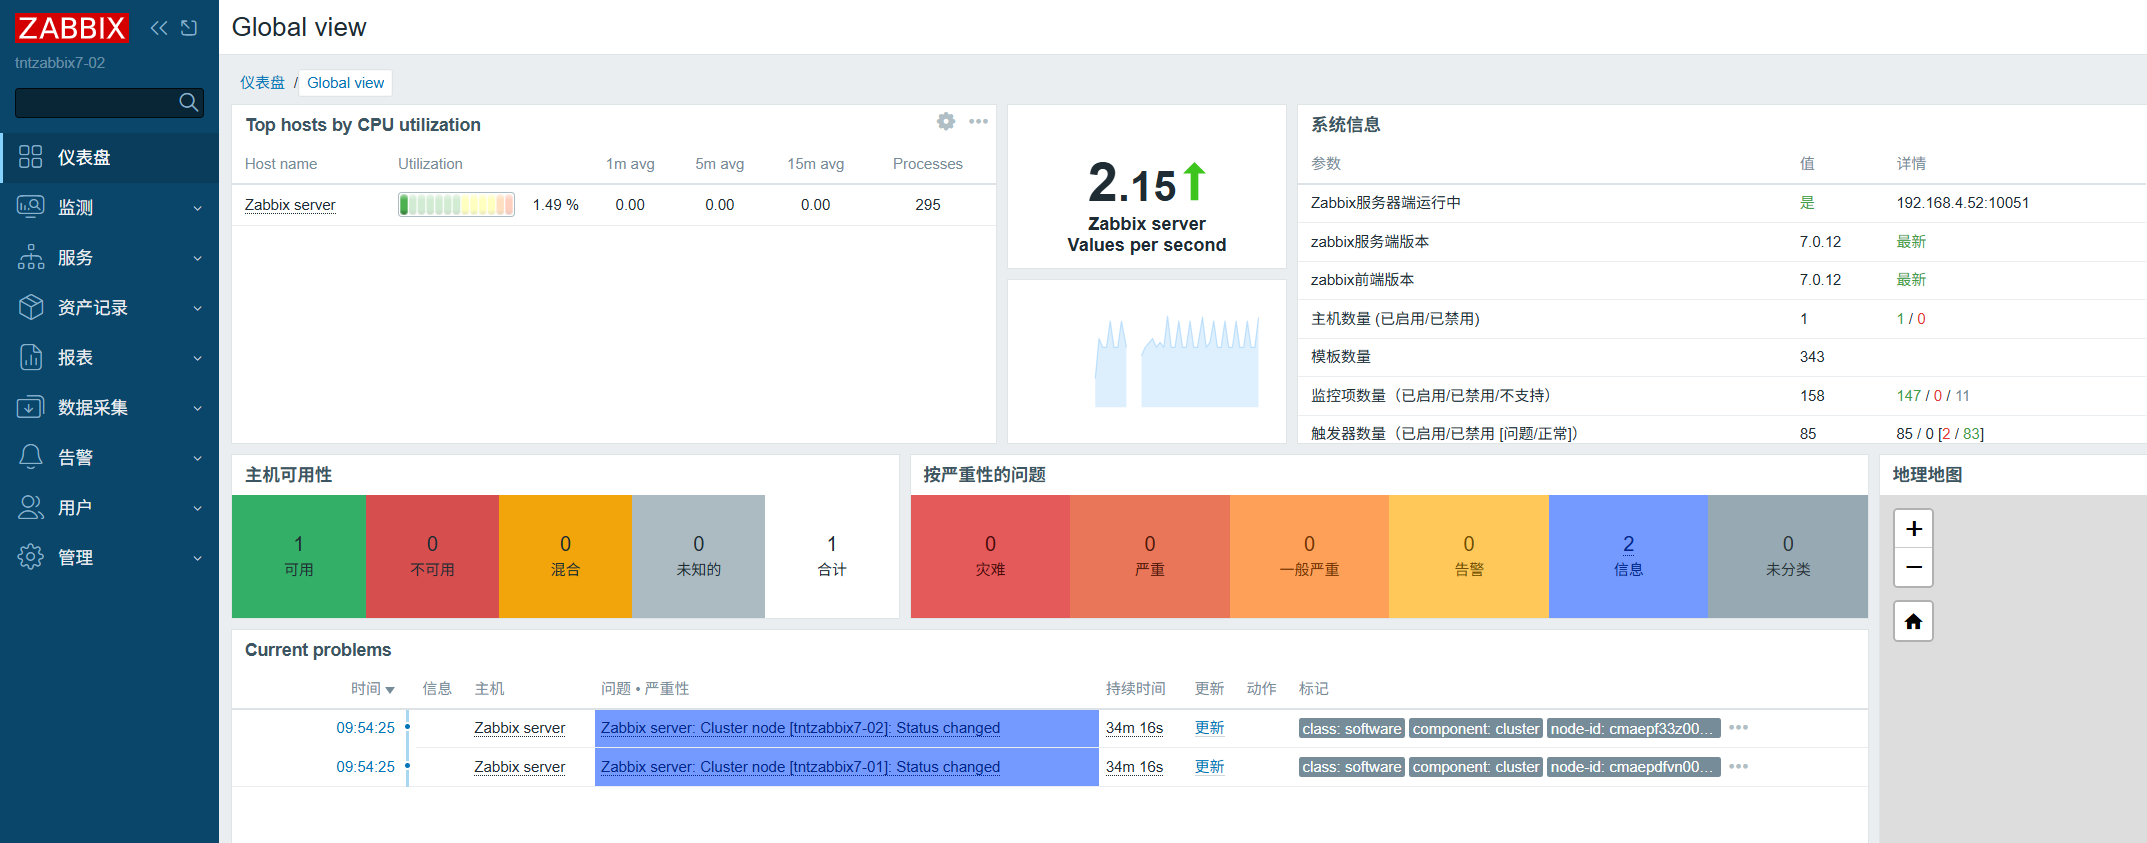Zoom out on the geomap
Viewport: 2147px width, 843px height.
(x=1913, y=567)
